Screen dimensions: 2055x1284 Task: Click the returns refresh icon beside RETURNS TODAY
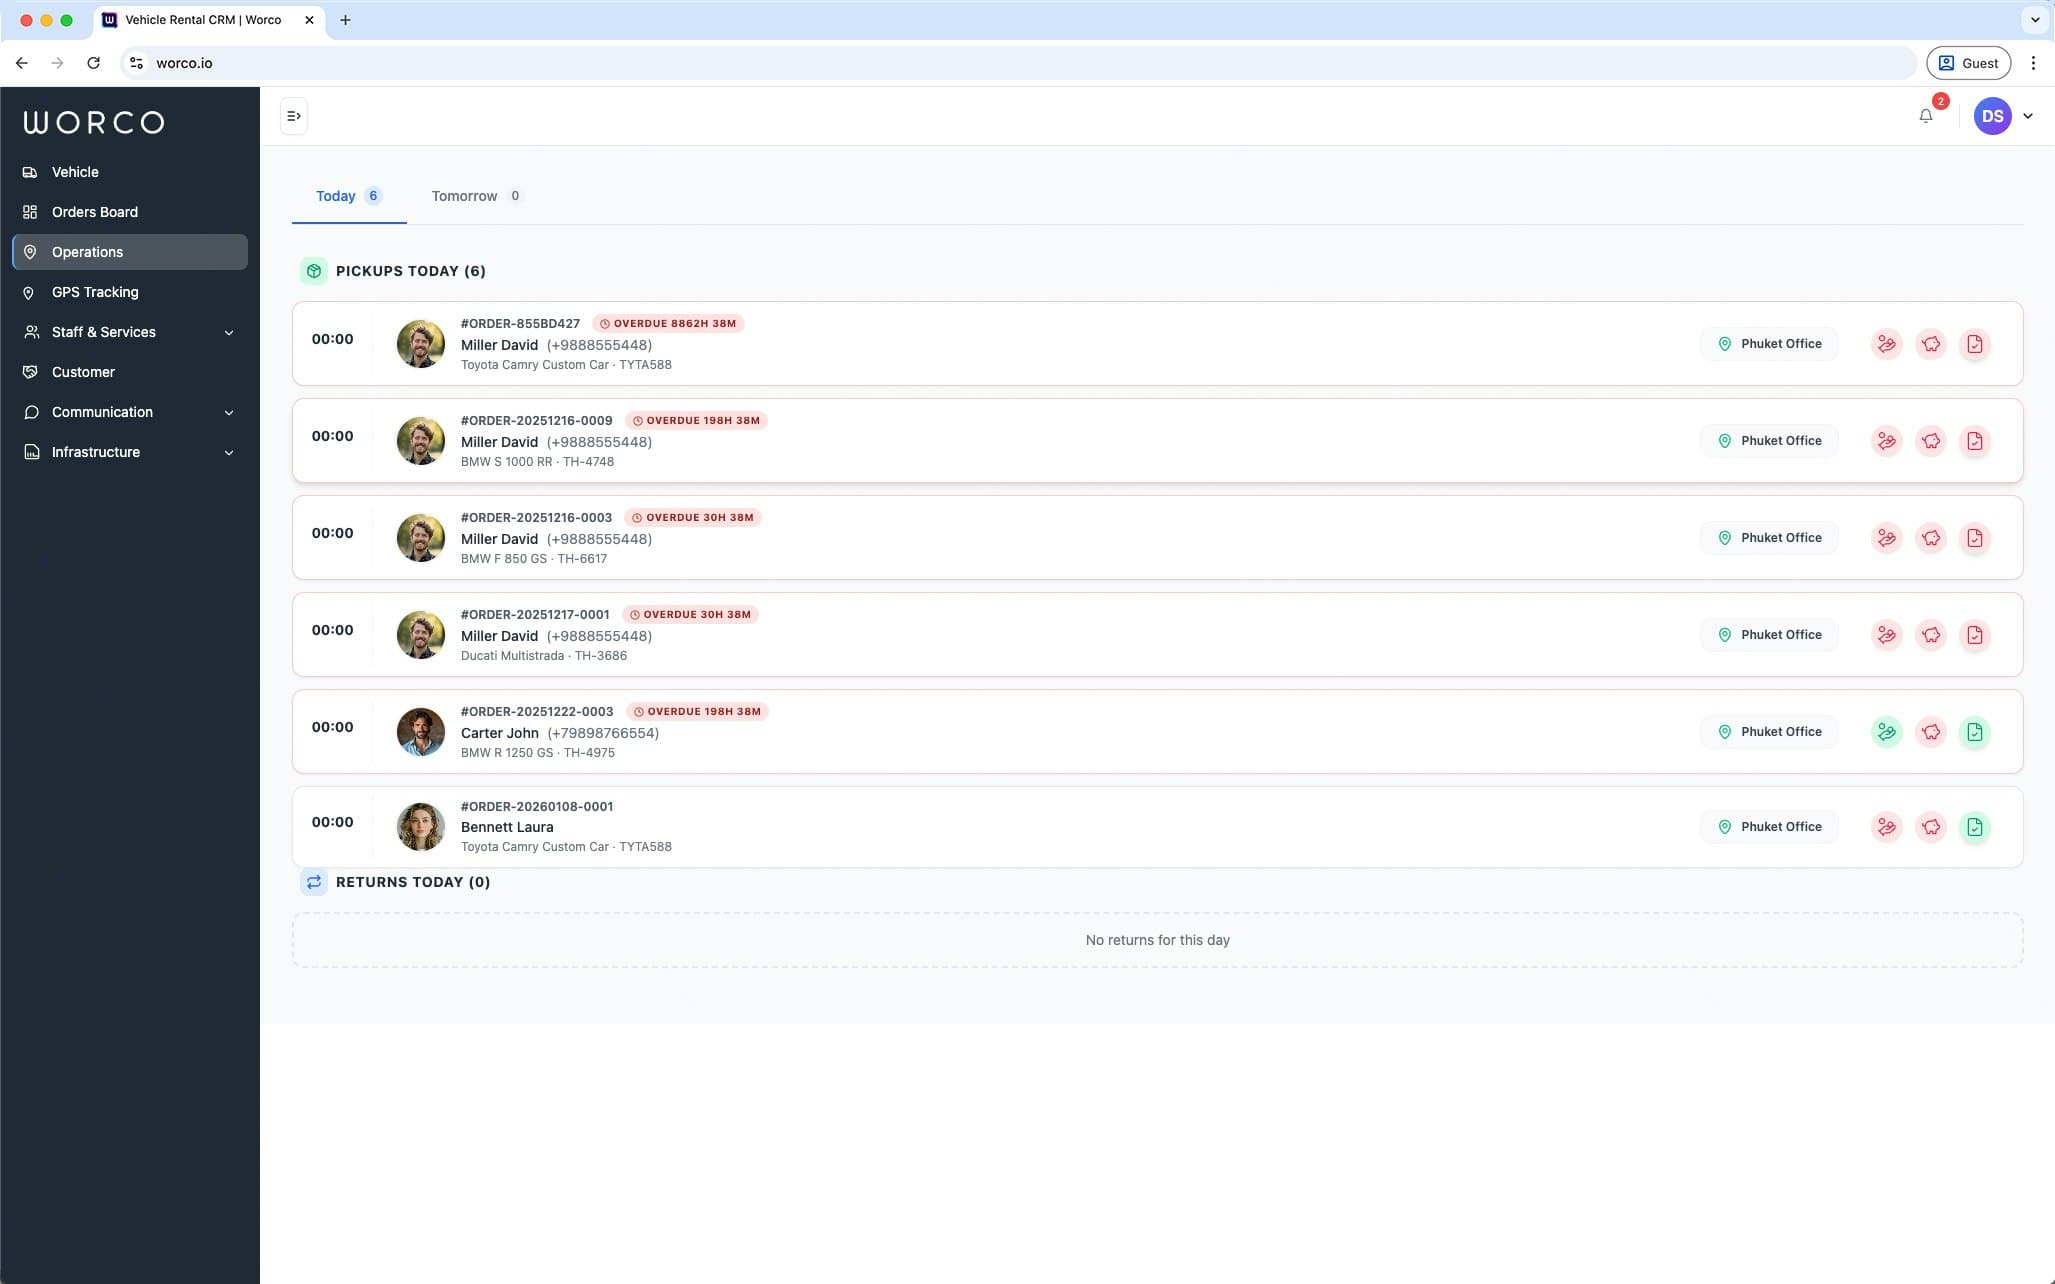point(313,881)
